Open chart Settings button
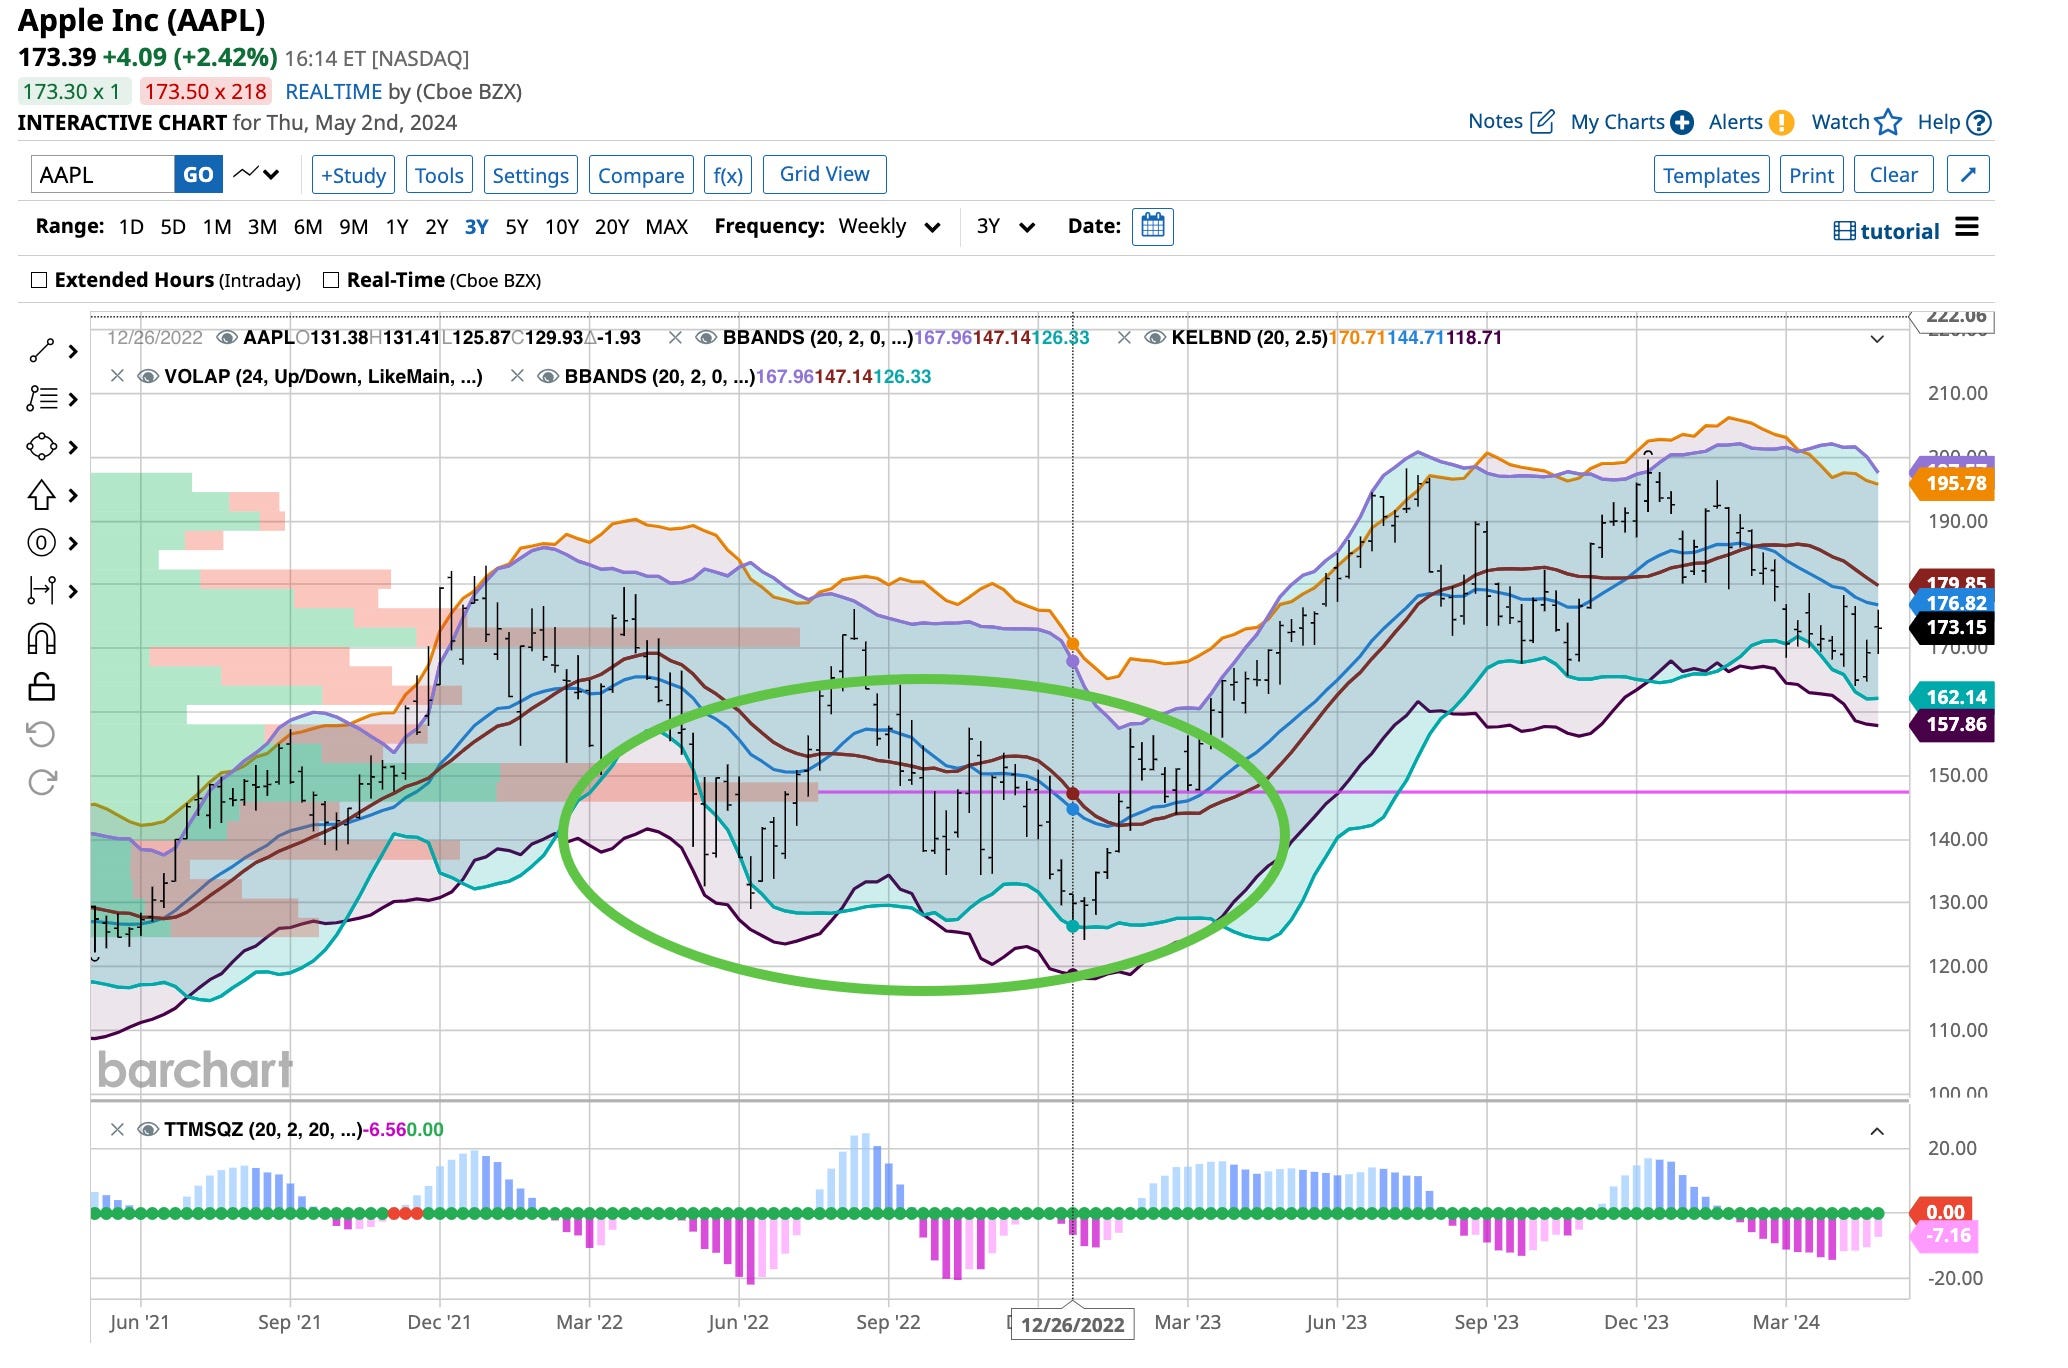The width and height of the screenshot is (2068, 1368). pos(530,175)
